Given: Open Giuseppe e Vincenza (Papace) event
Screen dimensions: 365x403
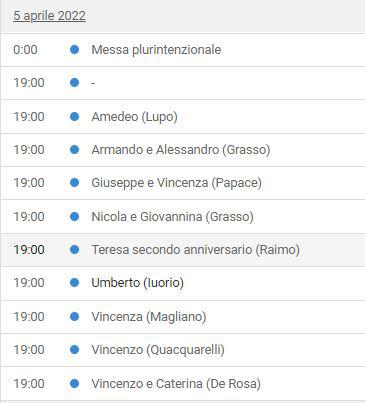Looking at the screenshot, I should coord(176,183).
